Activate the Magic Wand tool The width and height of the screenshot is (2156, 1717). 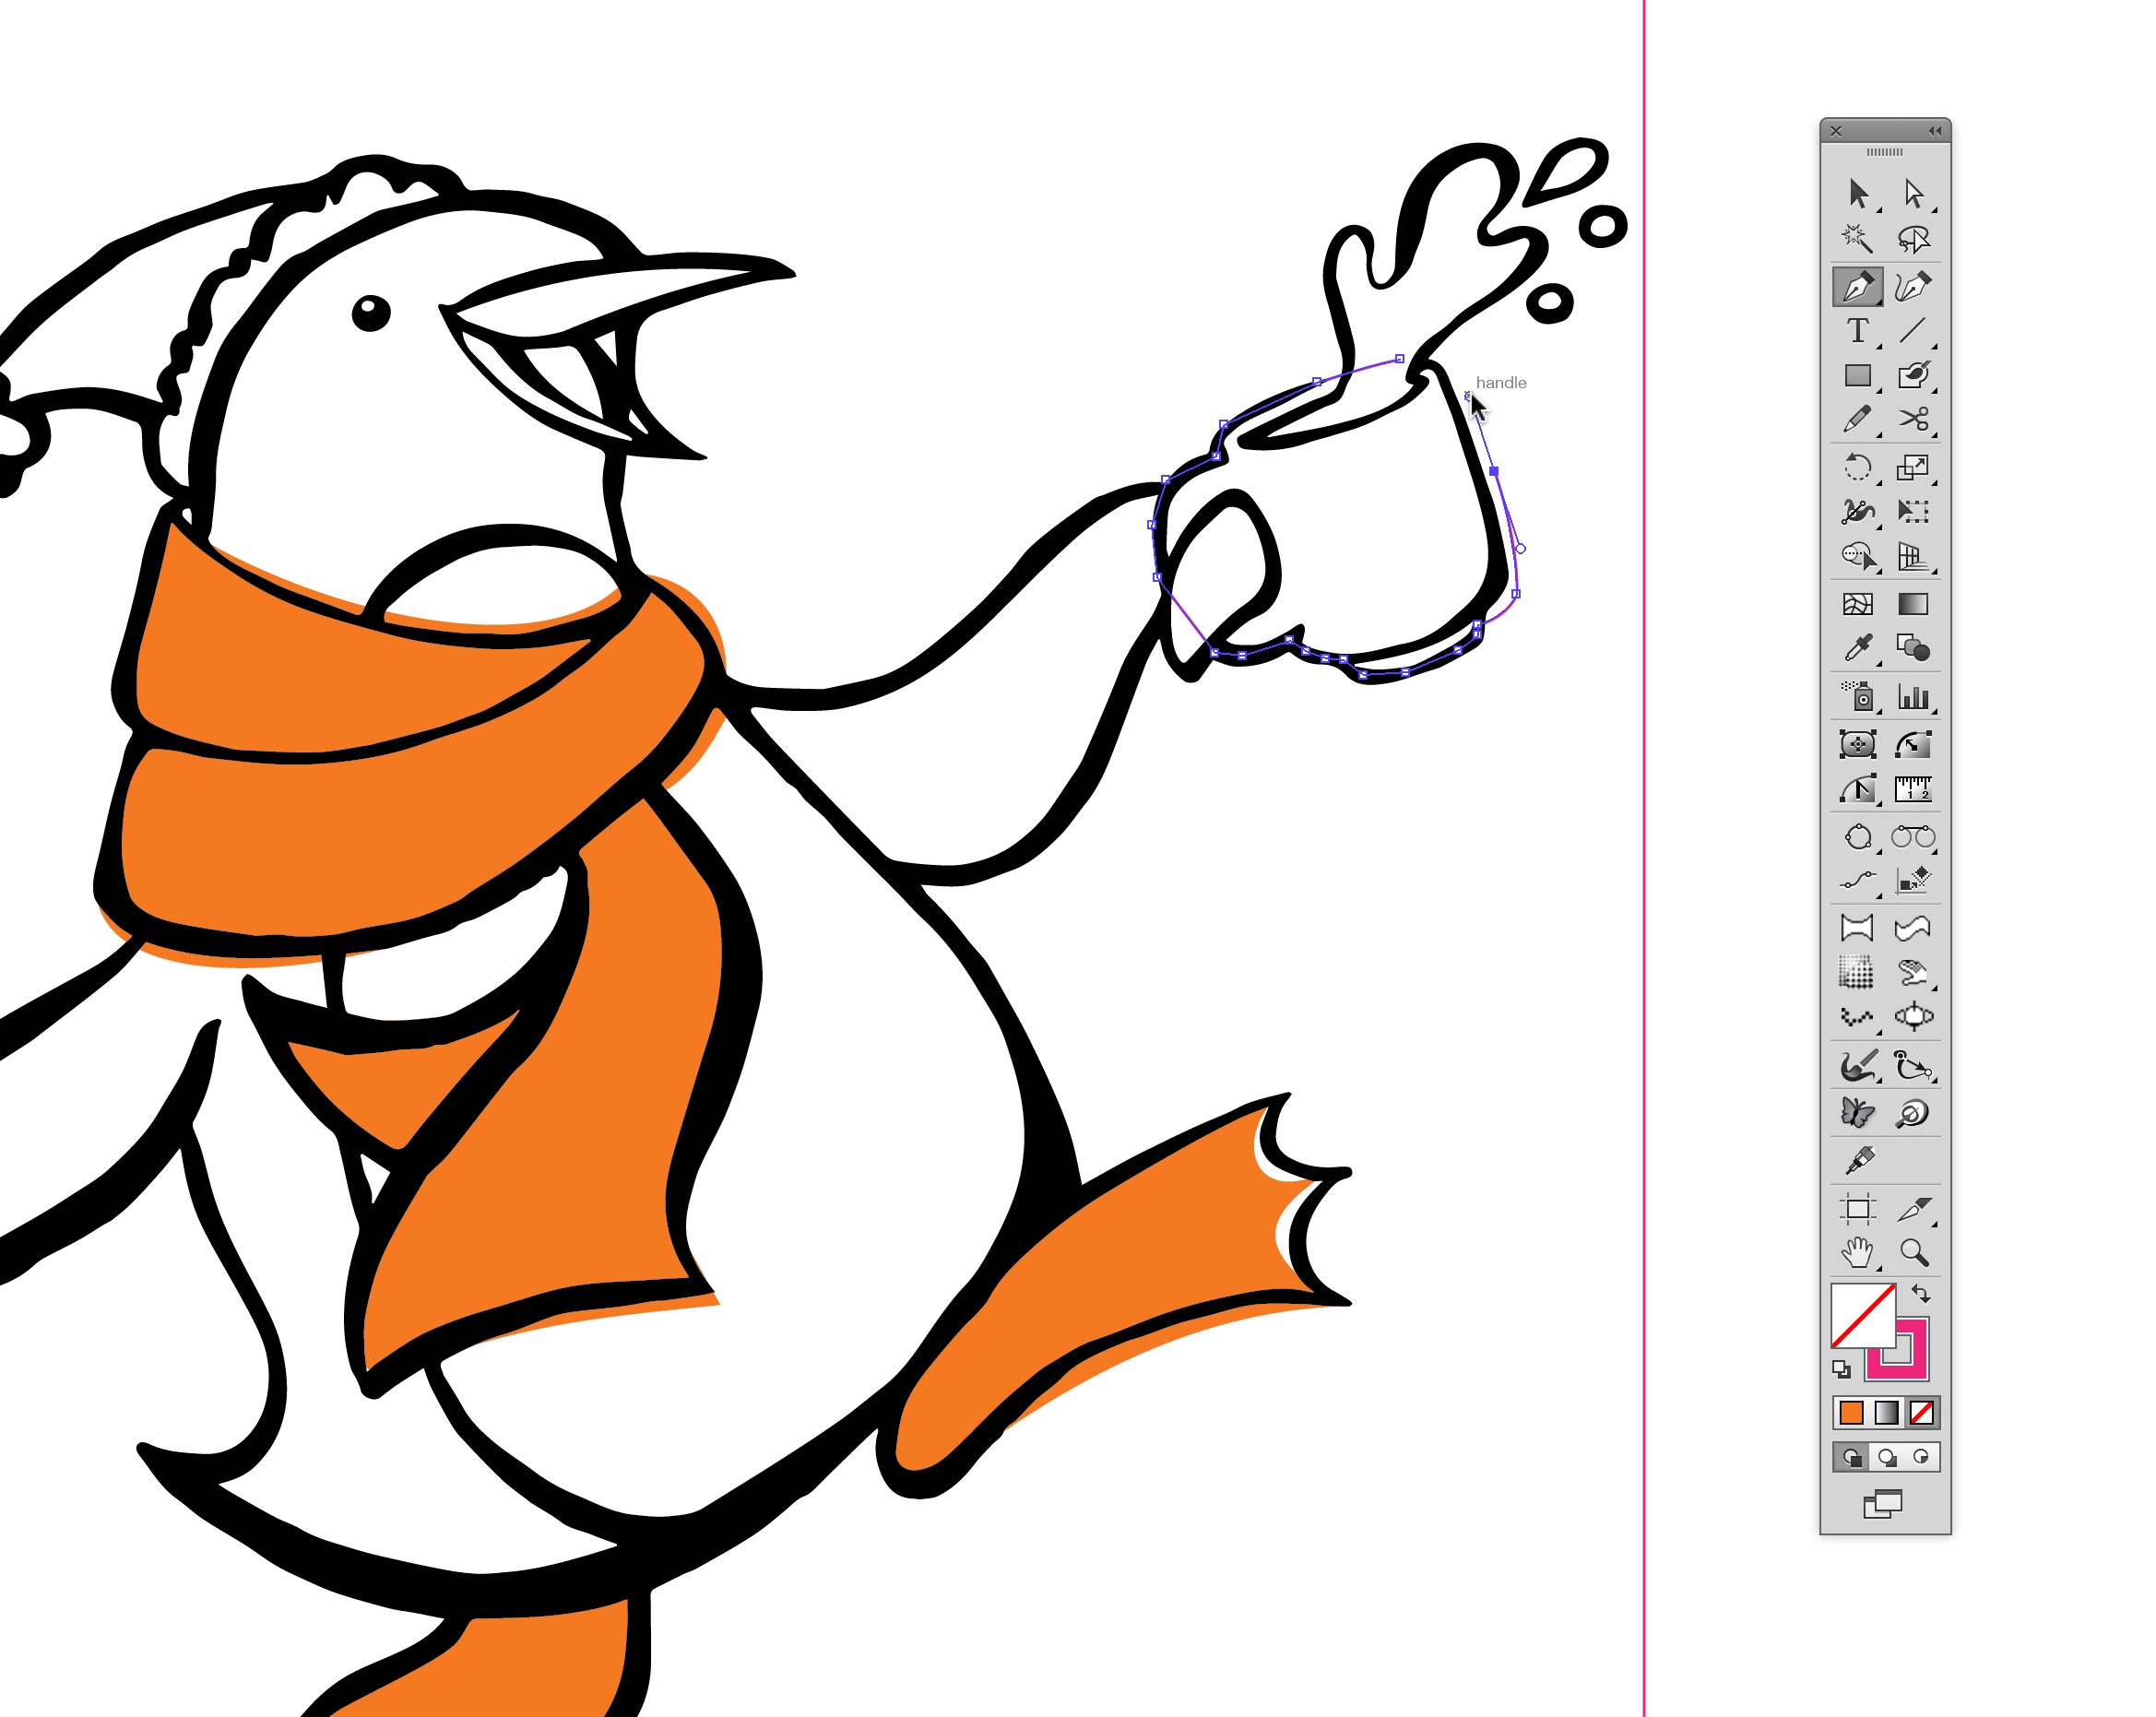tap(1857, 236)
